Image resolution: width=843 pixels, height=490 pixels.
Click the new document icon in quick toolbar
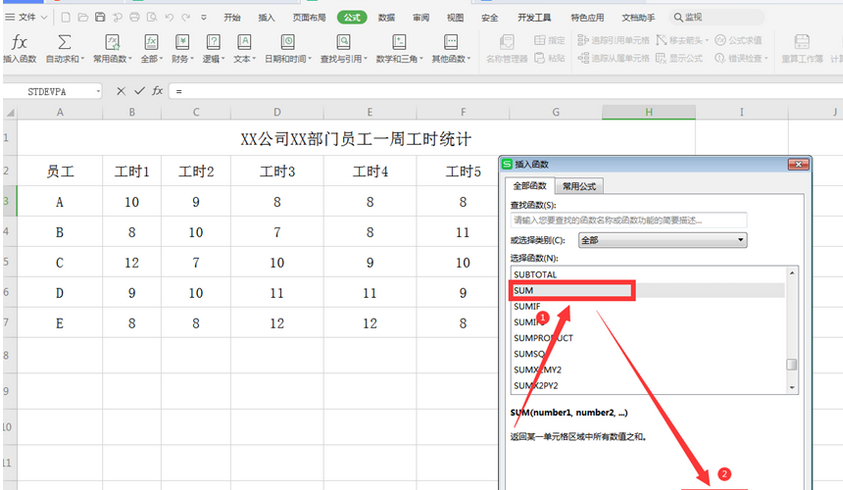pyautogui.click(x=66, y=17)
